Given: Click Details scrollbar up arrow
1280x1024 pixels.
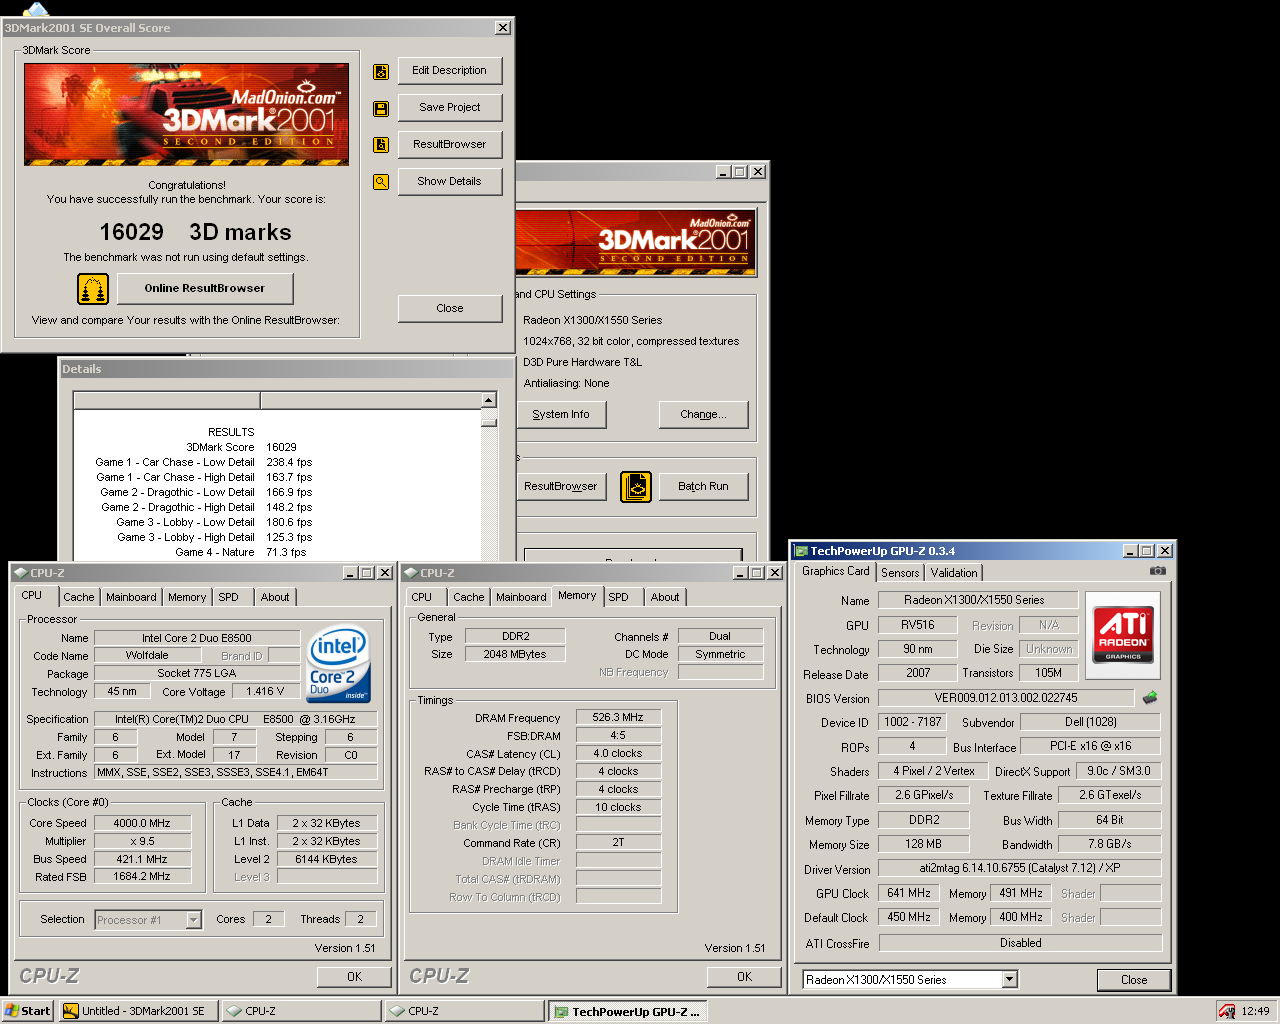Looking at the screenshot, I should click(489, 400).
